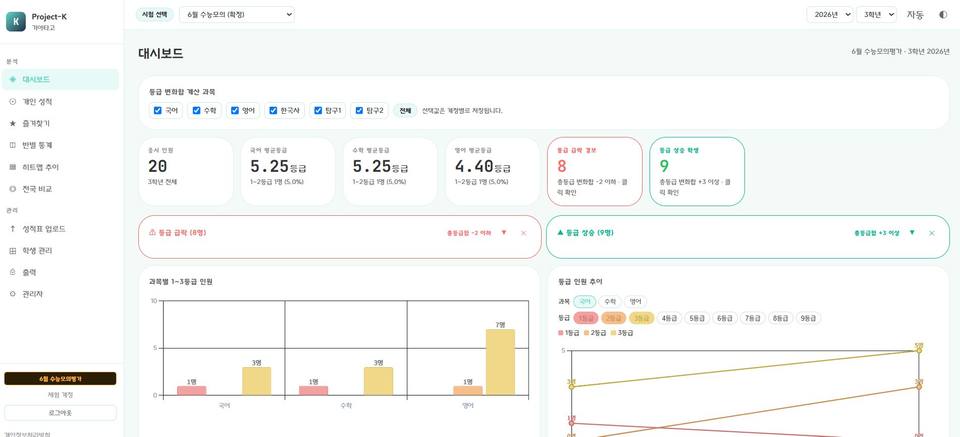Click the 영어 평균등급 card
This screenshot has height=437, width=960.
[492, 171]
